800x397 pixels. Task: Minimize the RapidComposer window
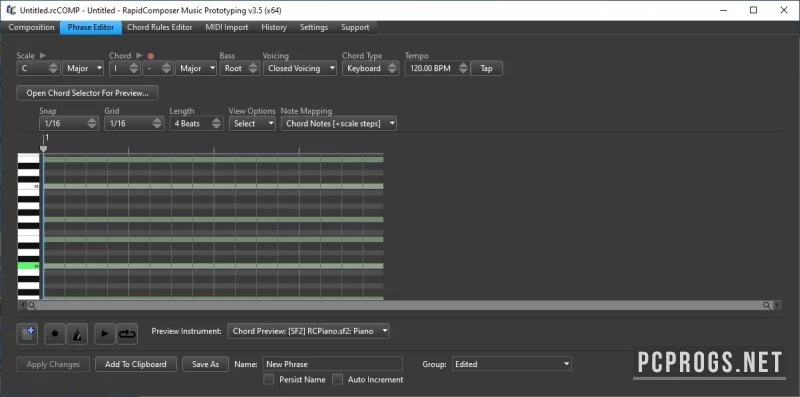(723, 10)
